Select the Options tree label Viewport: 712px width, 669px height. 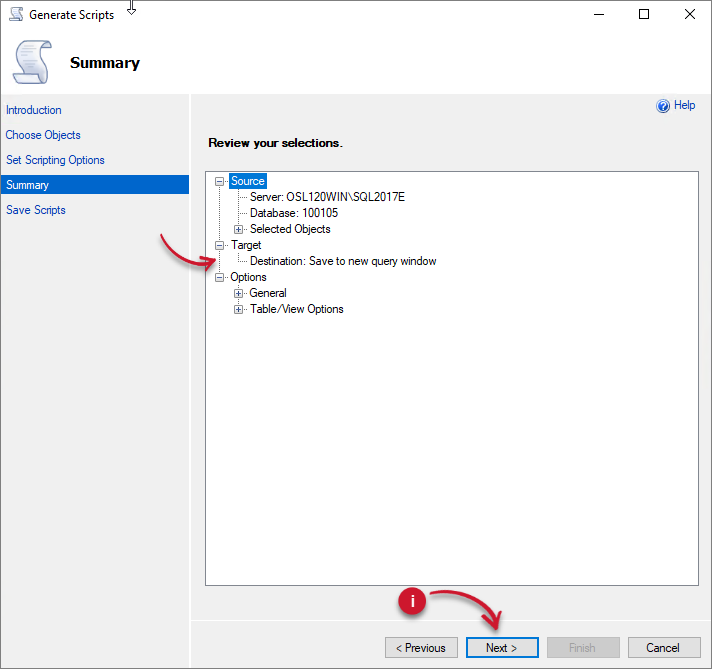(248, 277)
